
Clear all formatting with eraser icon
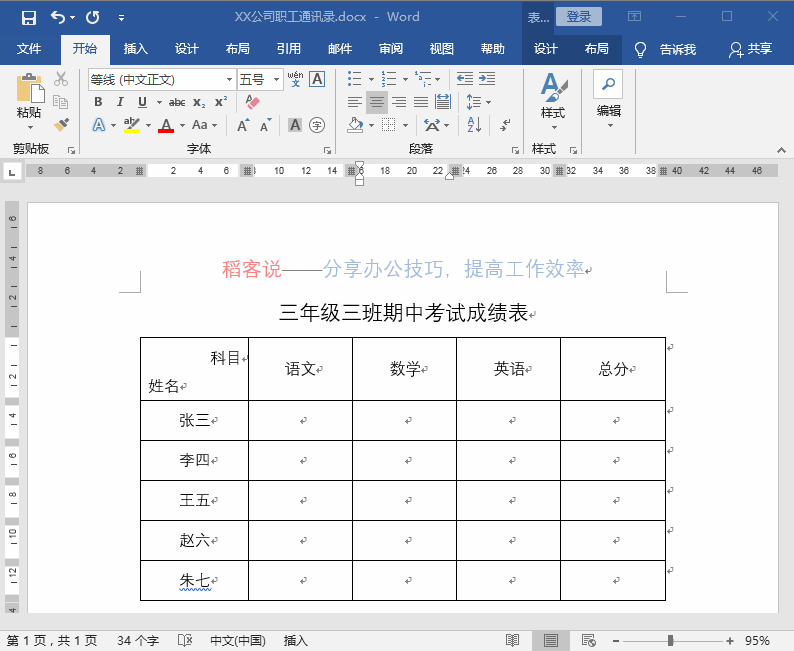[x=252, y=102]
